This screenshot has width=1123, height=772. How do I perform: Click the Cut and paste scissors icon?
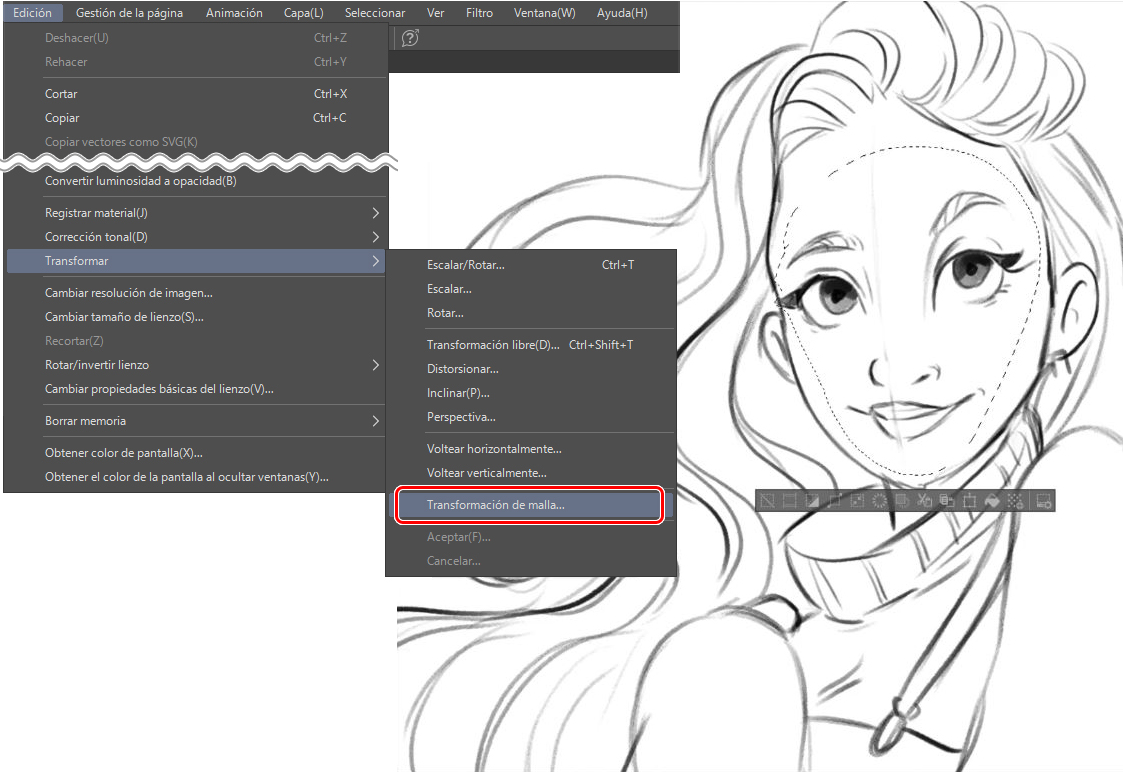(x=924, y=501)
